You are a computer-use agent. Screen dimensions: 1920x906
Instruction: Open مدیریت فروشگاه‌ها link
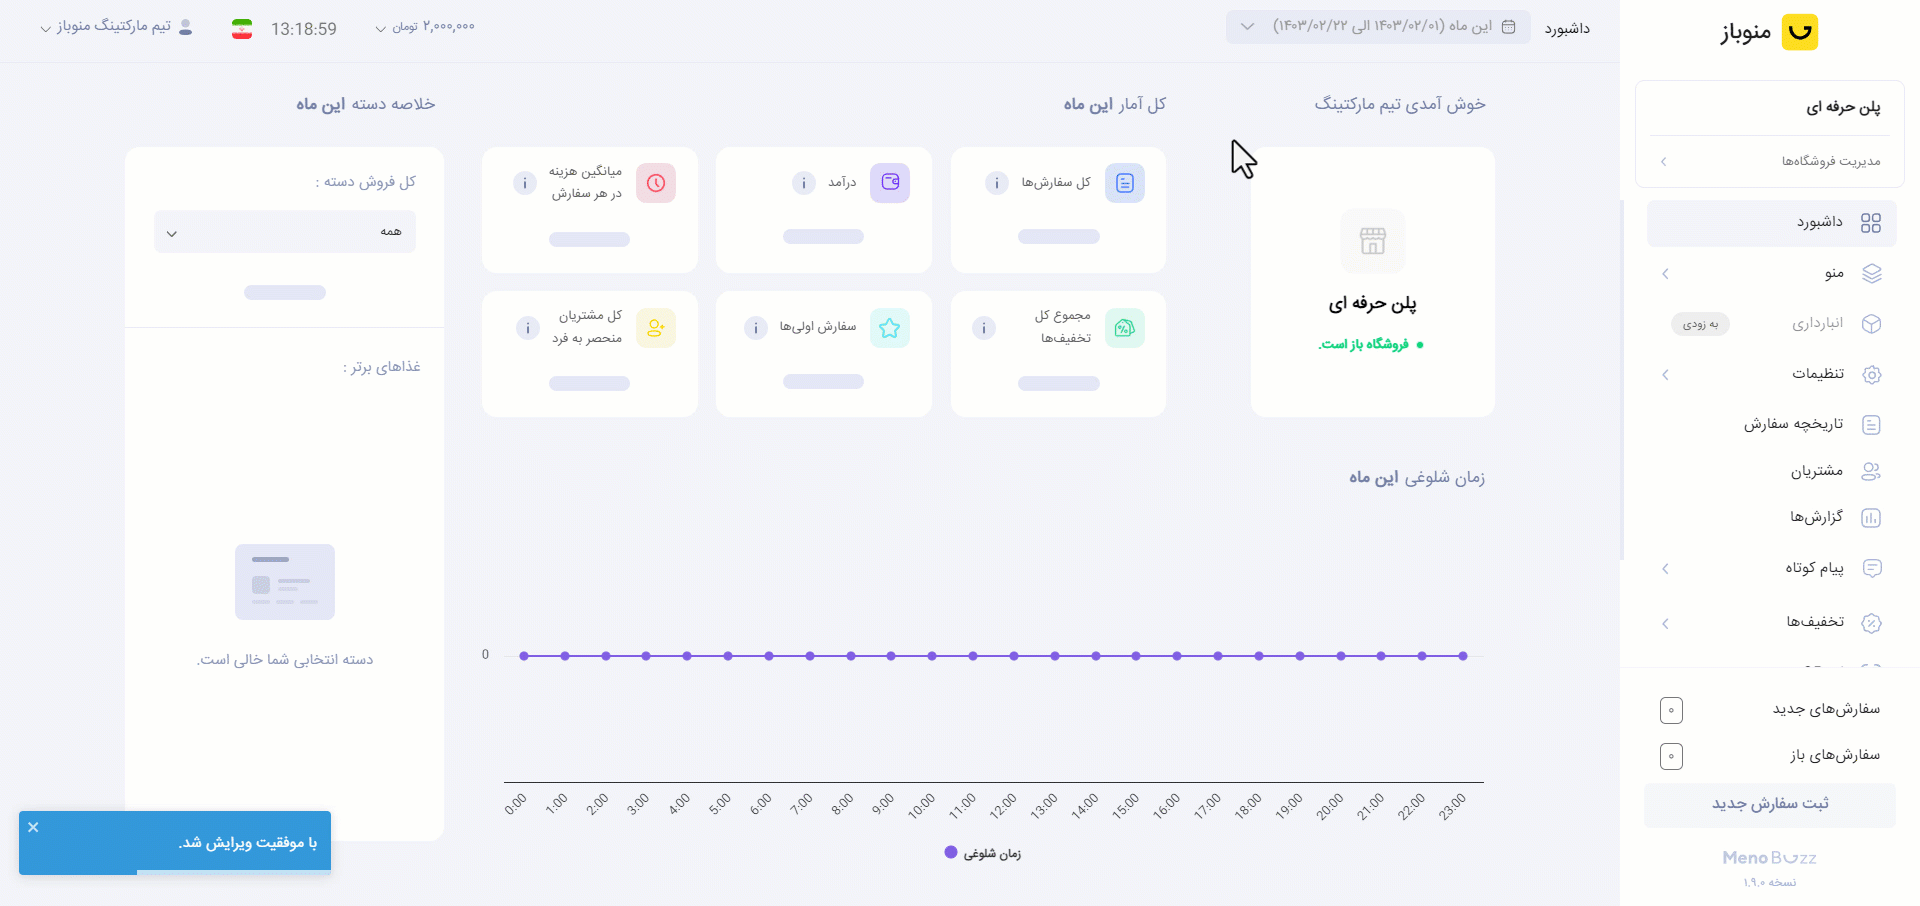tap(1770, 161)
